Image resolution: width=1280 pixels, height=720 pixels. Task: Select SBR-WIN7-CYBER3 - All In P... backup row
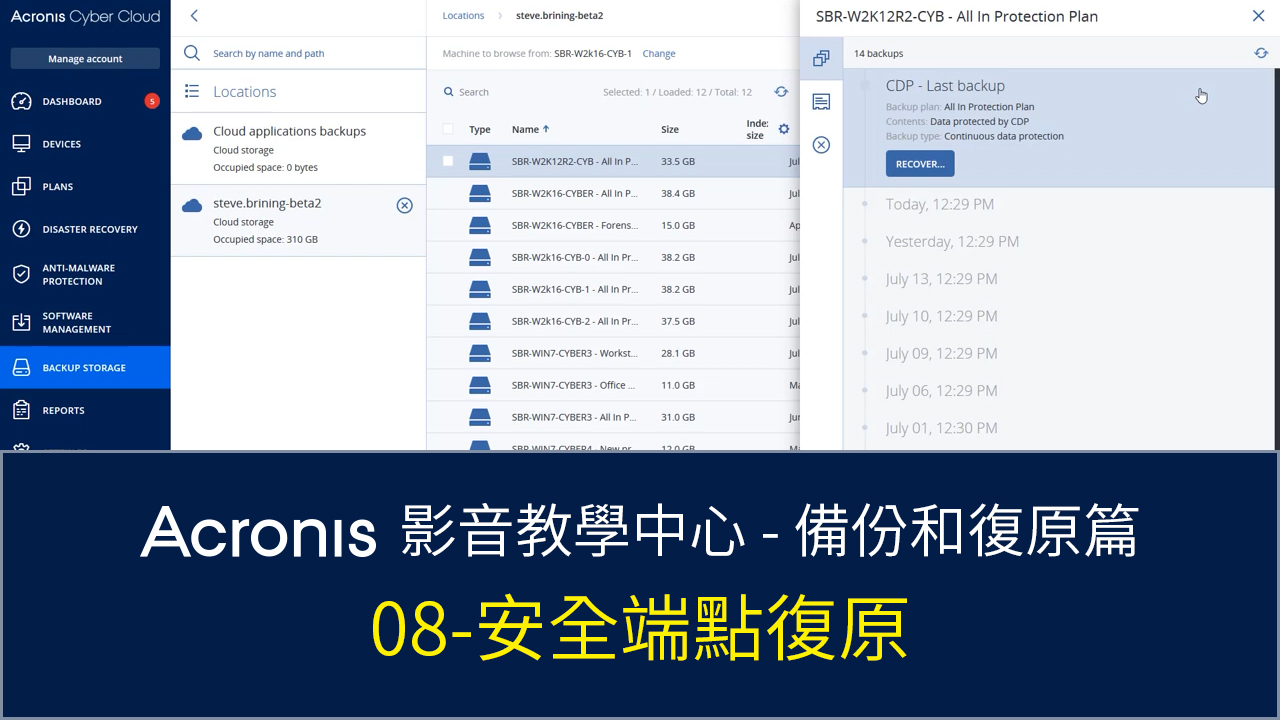click(x=613, y=417)
